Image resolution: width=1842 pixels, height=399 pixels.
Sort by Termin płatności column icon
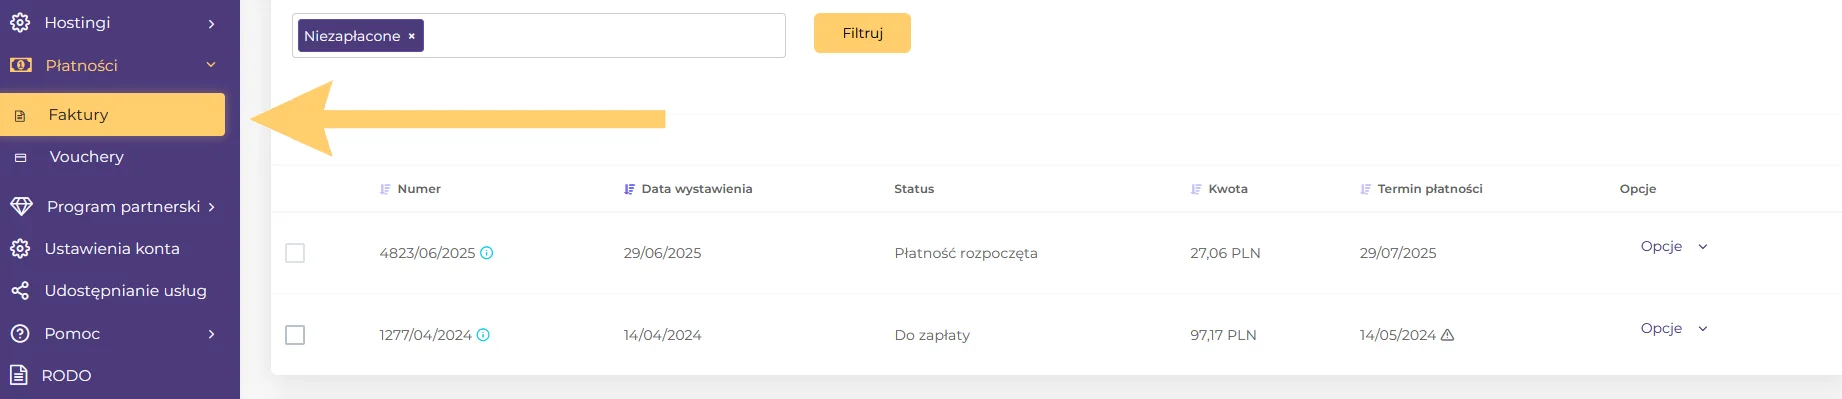point(1365,189)
